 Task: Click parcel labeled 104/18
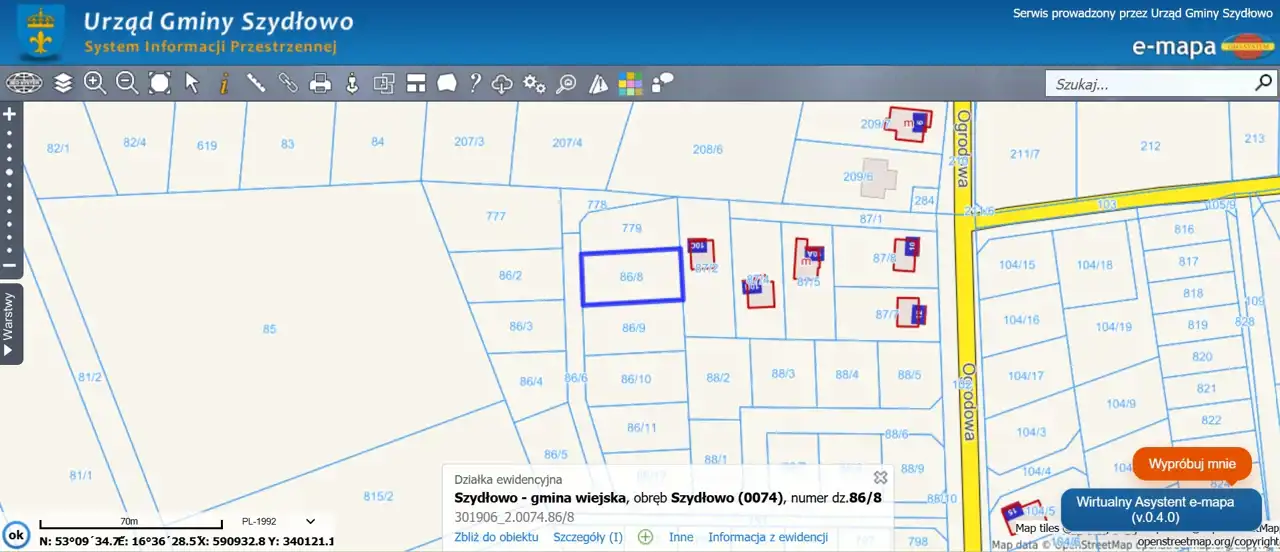click(1095, 265)
